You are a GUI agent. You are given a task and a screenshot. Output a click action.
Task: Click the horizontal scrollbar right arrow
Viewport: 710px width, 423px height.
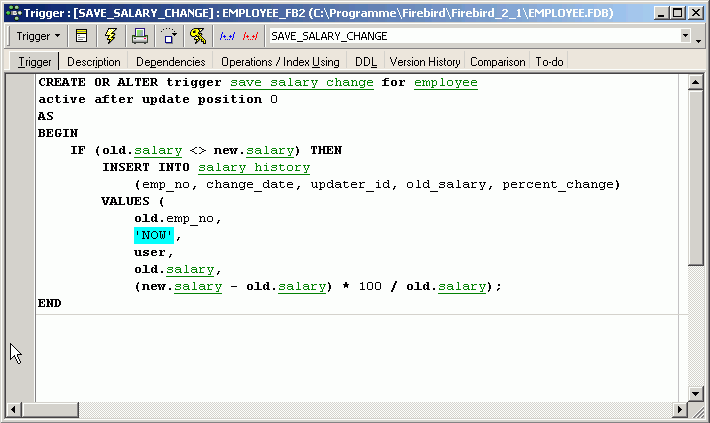click(x=679, y=409)
